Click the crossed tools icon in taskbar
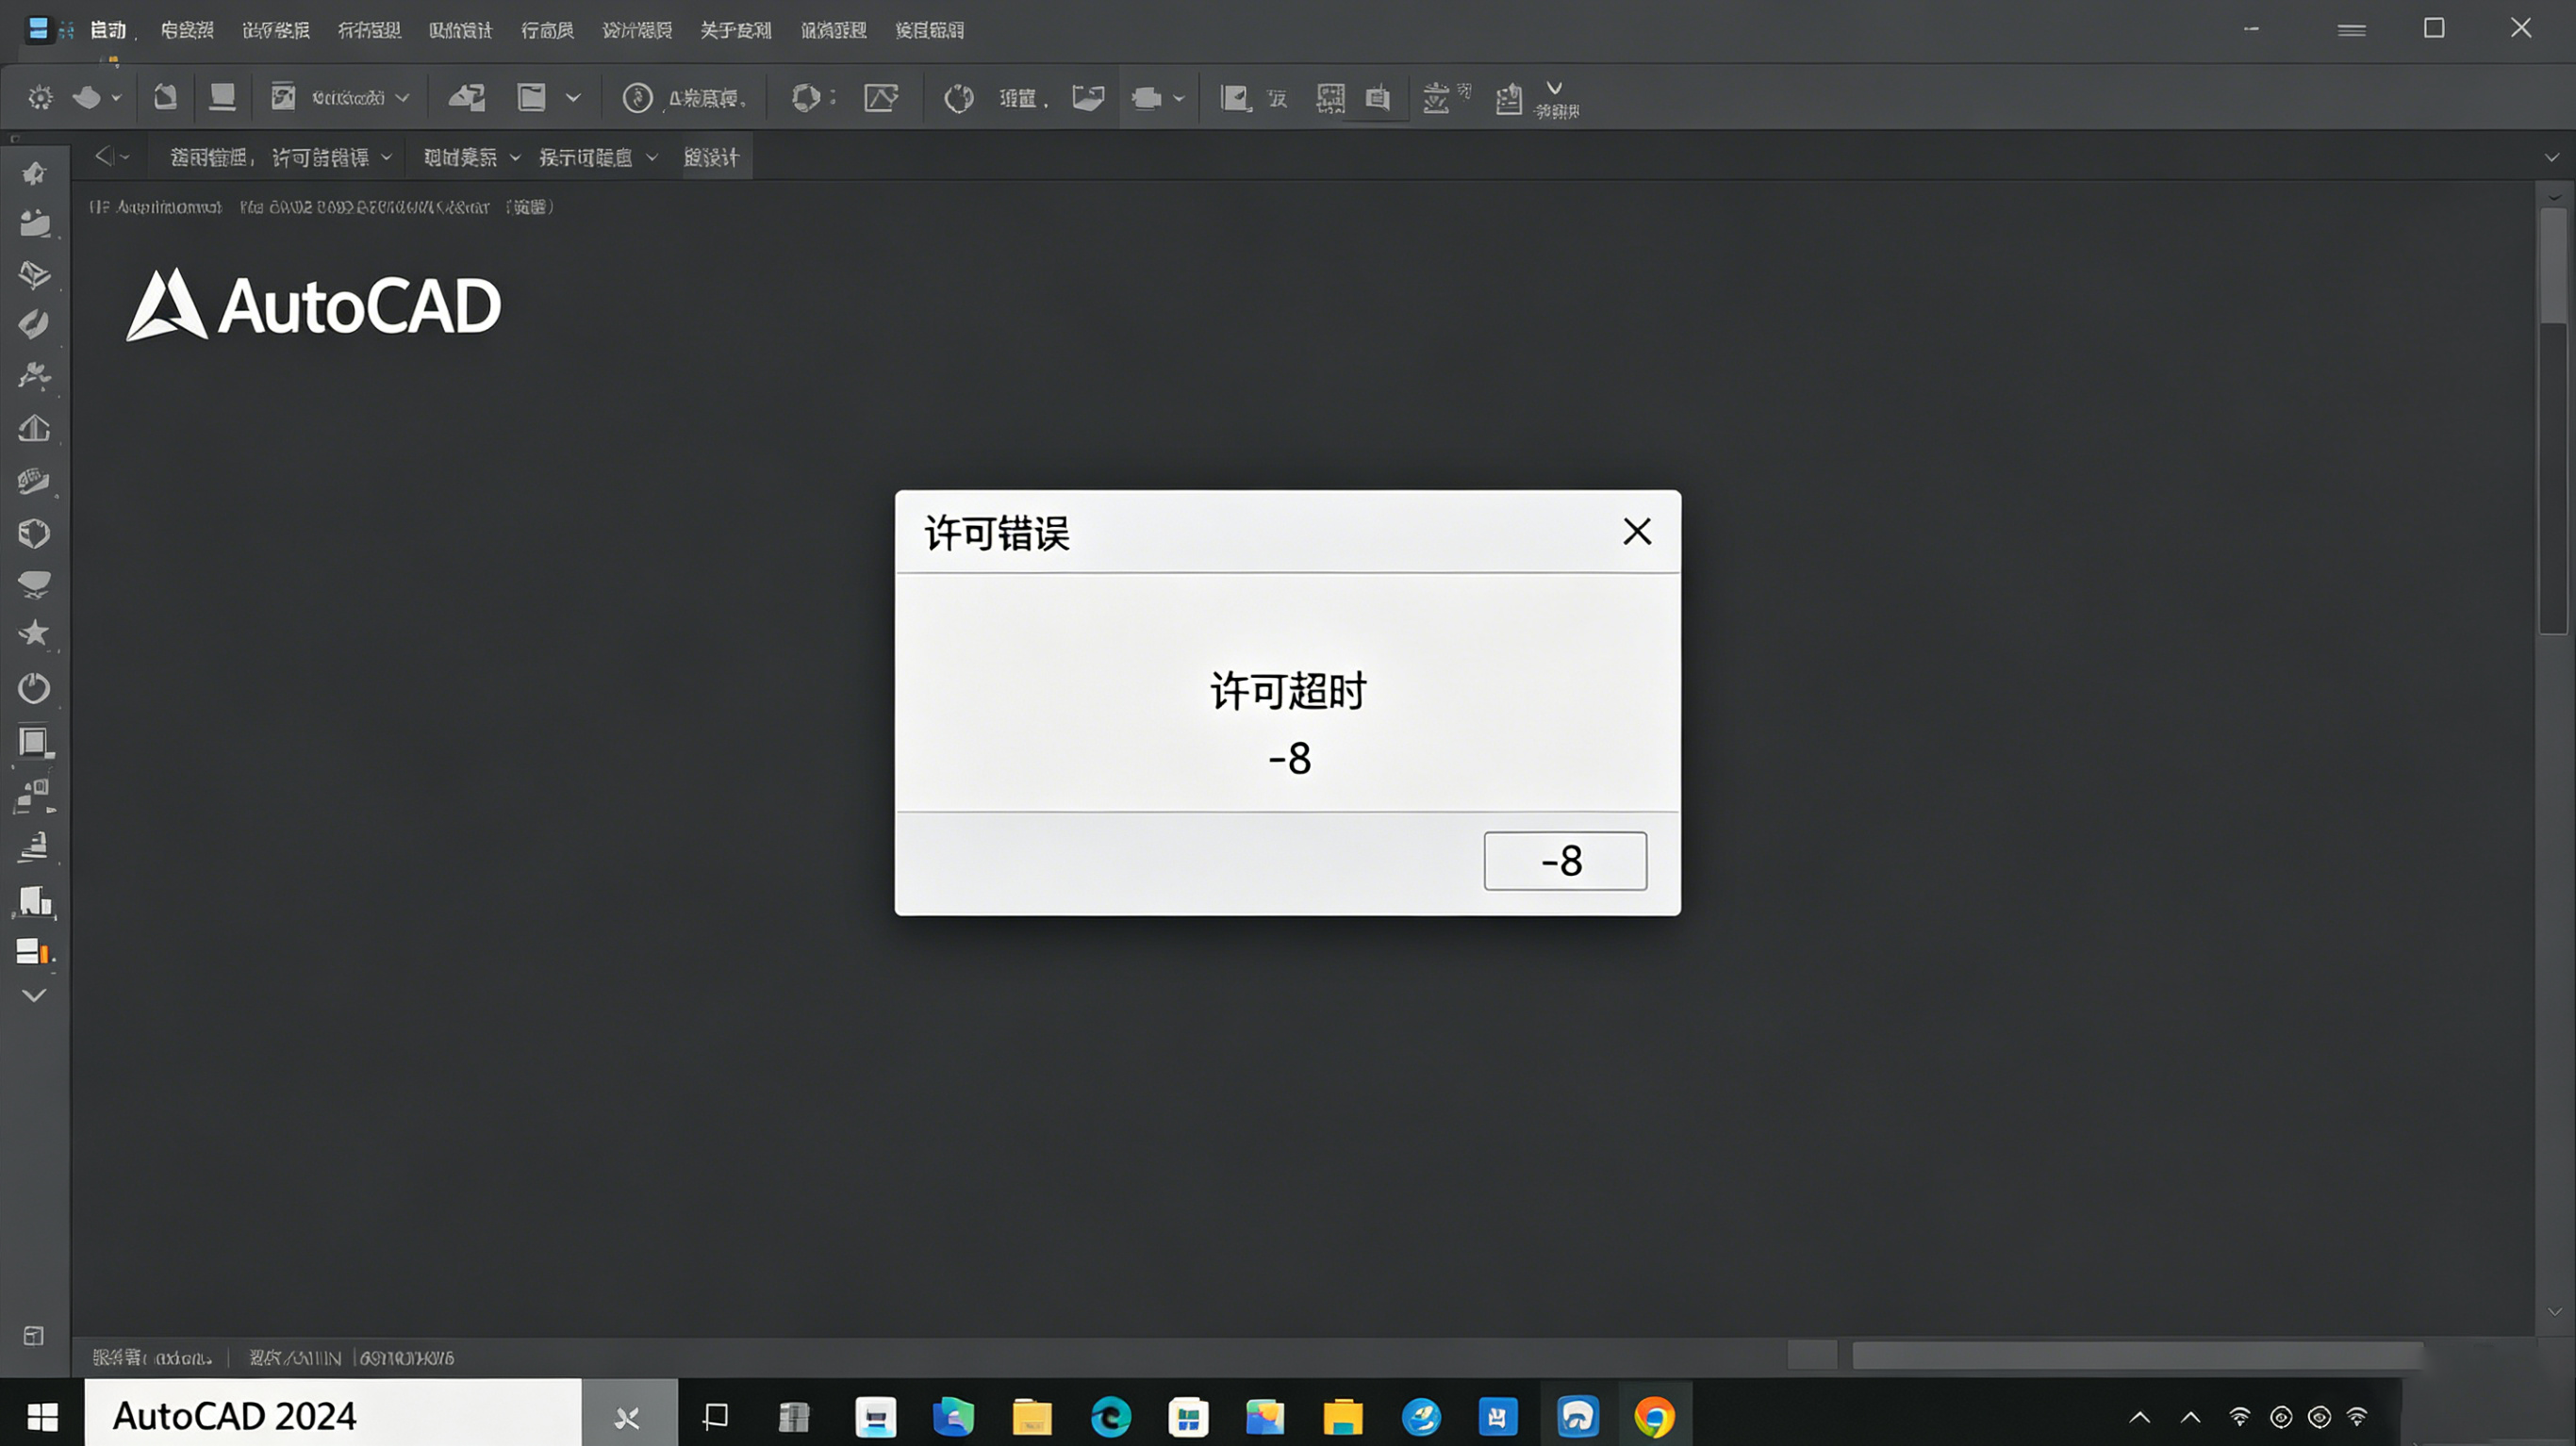 [628, 1417]
